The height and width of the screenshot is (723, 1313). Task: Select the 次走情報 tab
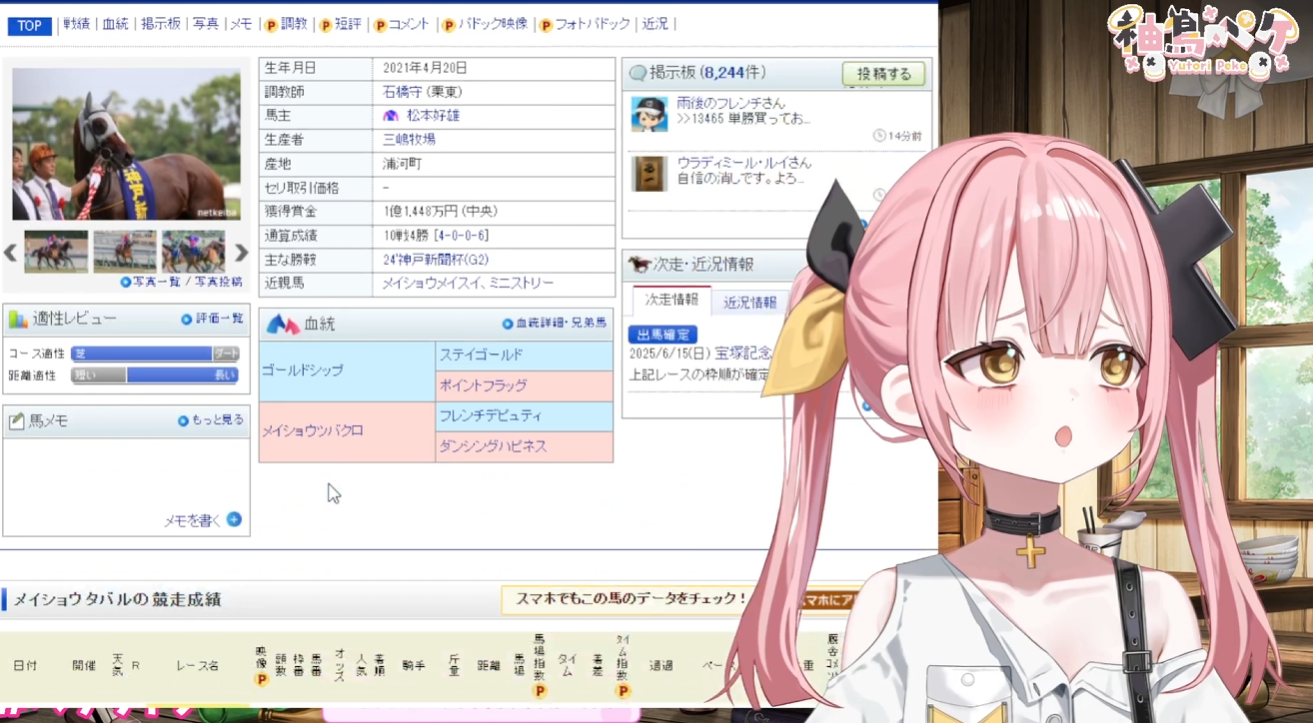(671, 300)
